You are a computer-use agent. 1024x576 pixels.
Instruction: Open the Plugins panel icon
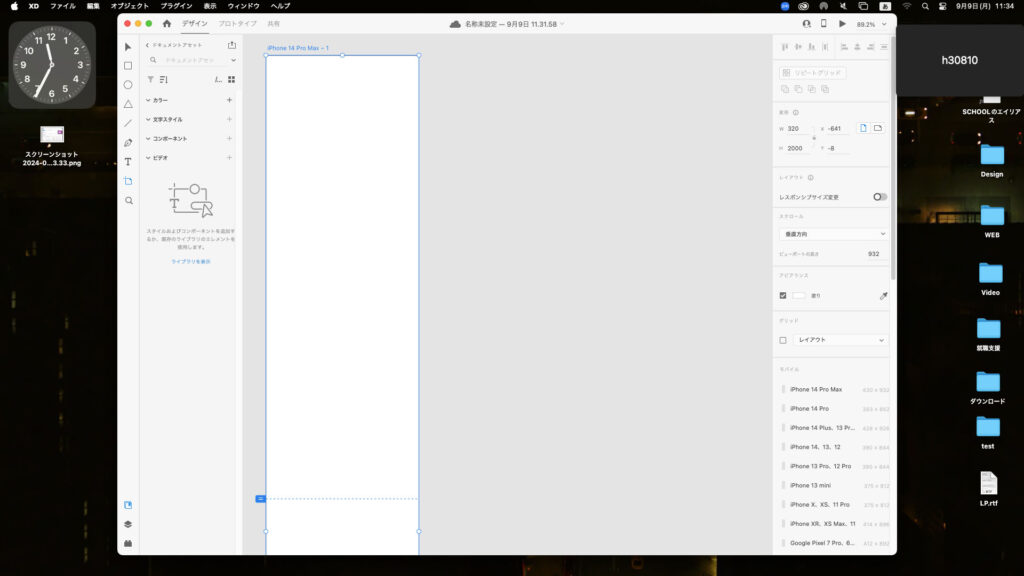pyautogui.click(x=128, y=543)
